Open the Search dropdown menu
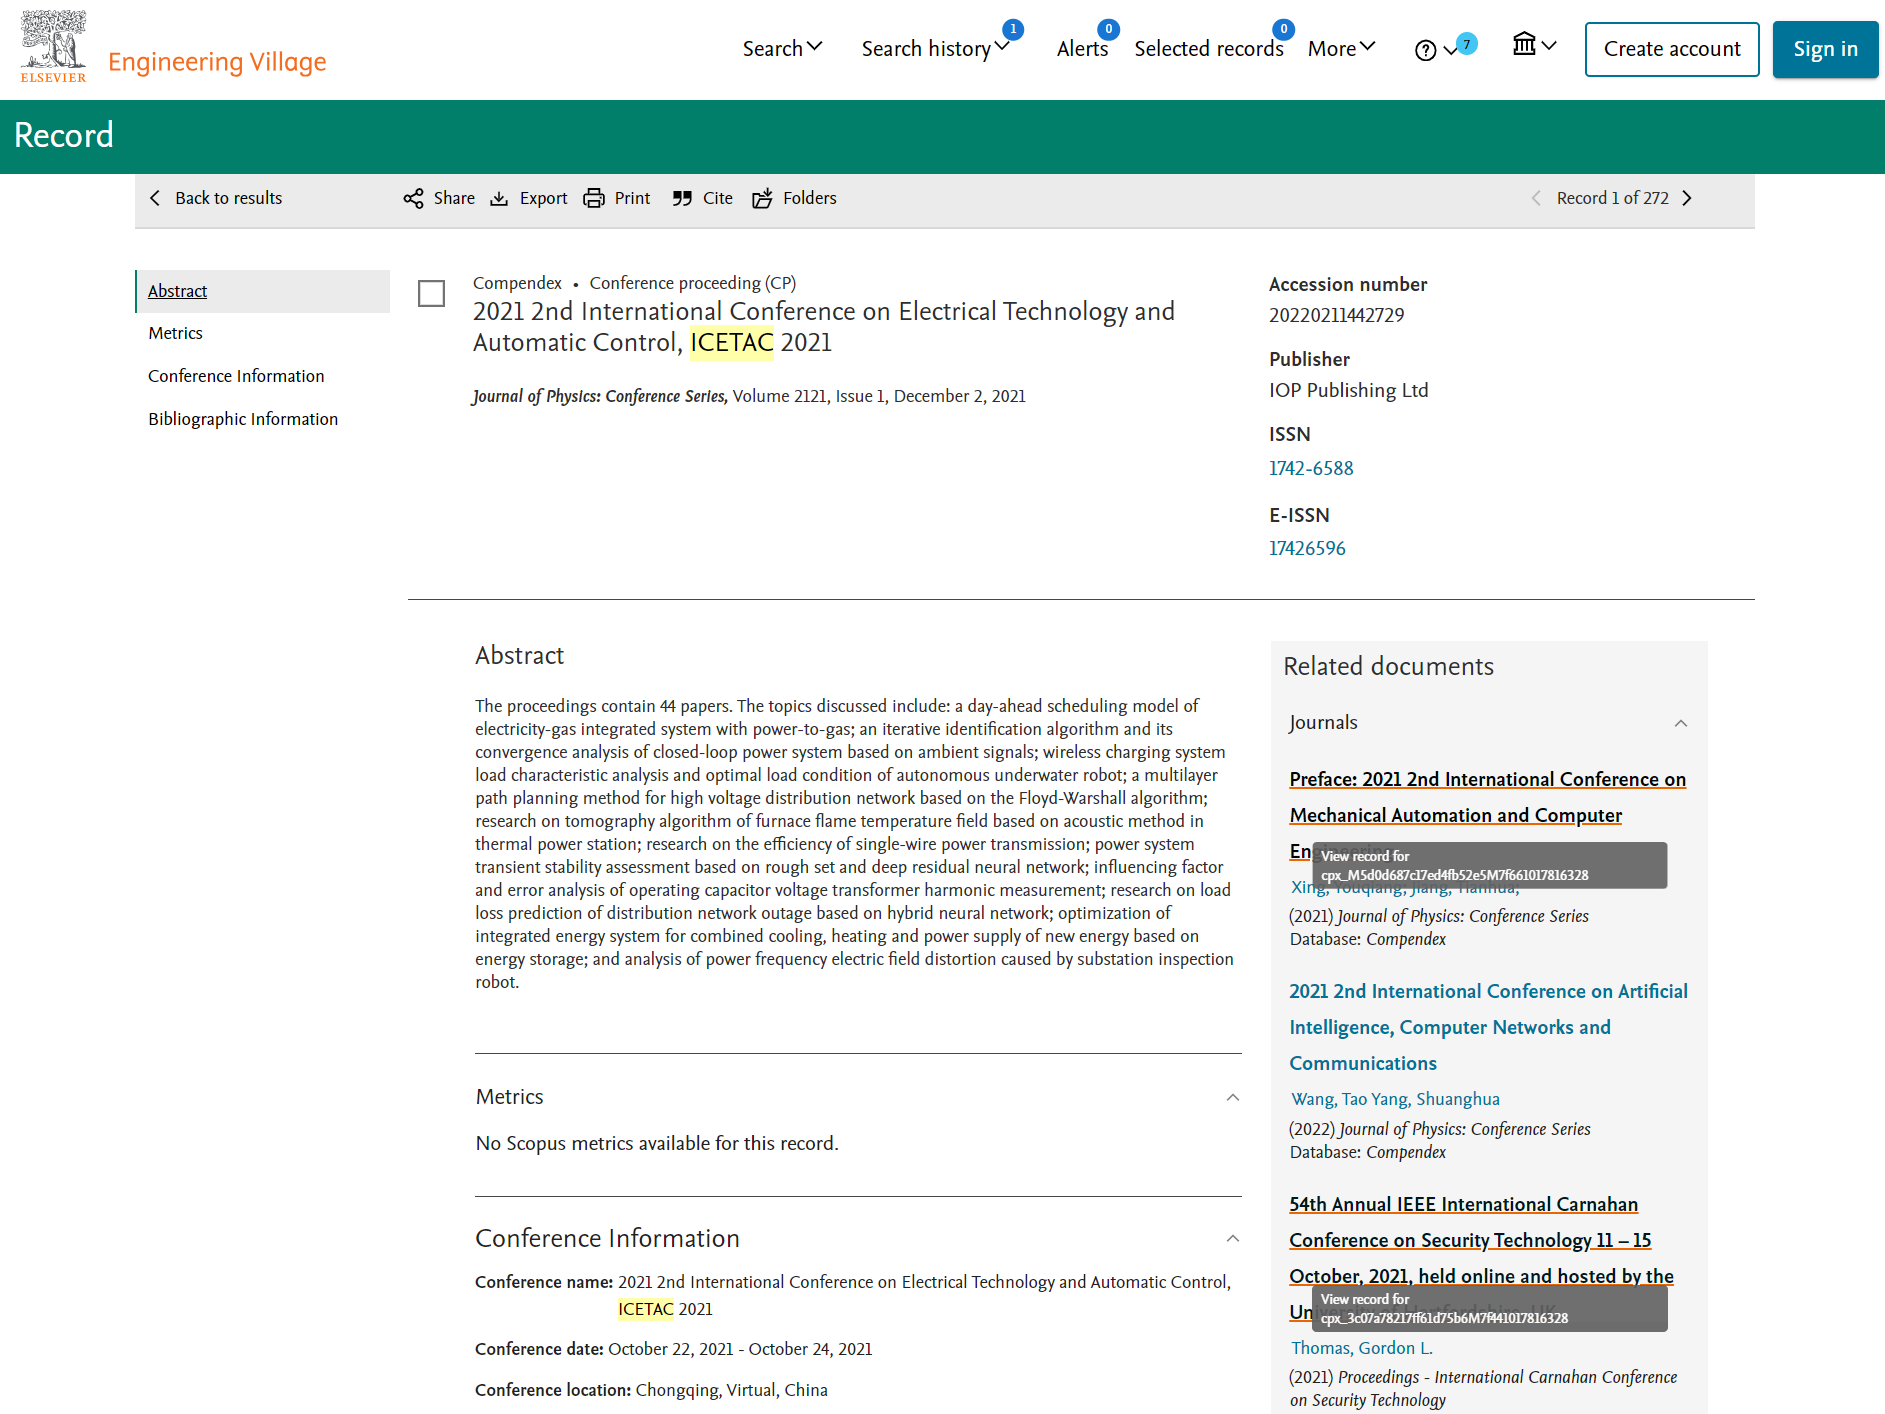Image resolution: width=1885 pixels, height=1414 pixels. 782,48
